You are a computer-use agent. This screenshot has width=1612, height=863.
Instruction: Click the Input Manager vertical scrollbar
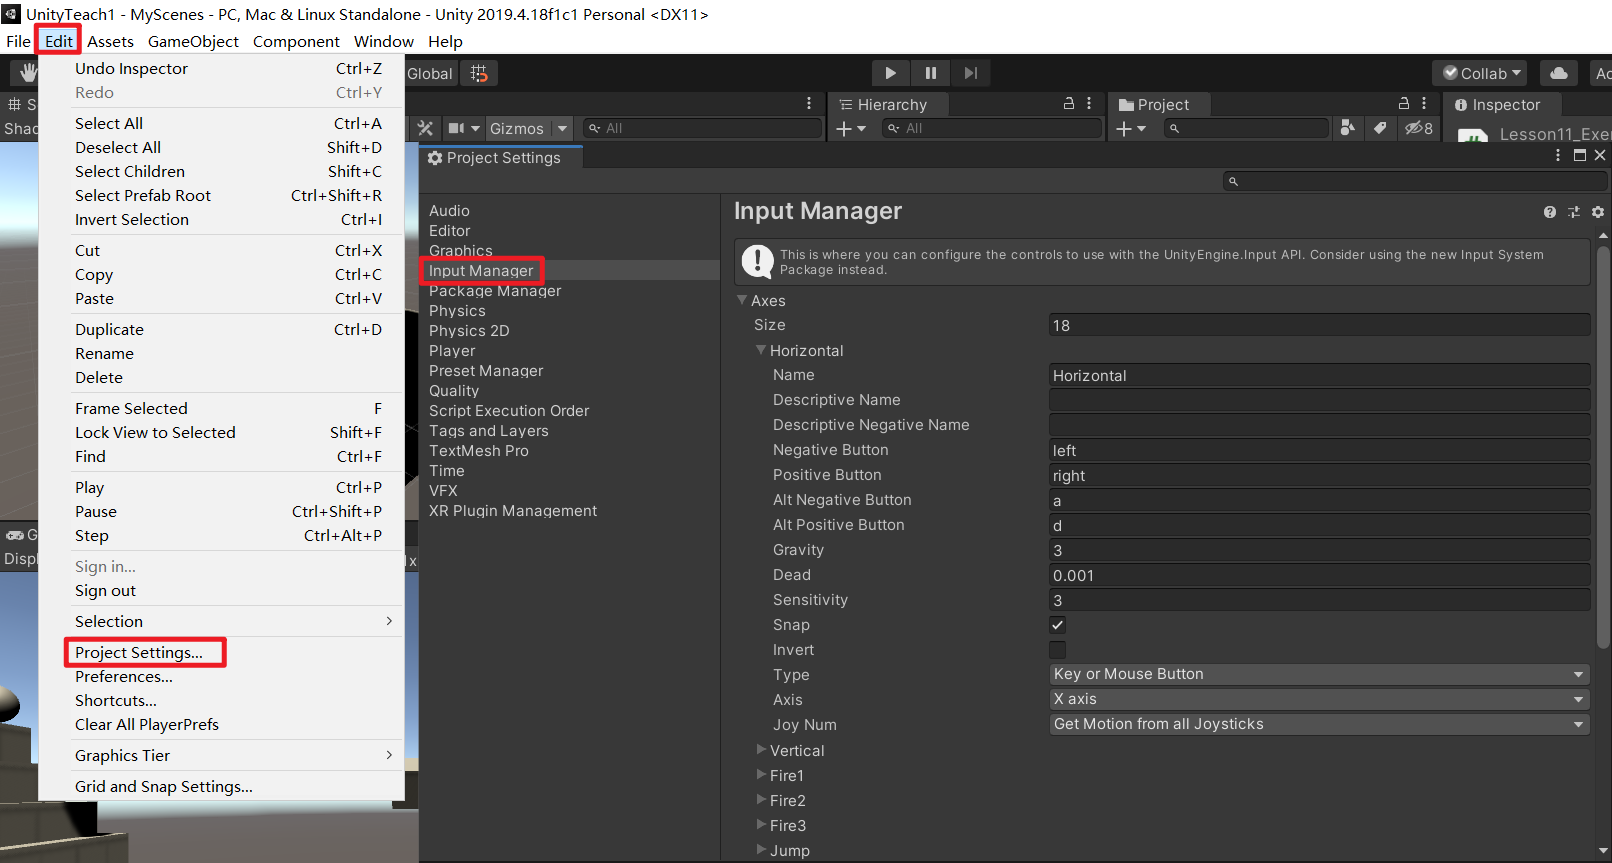click(1604, 445)
